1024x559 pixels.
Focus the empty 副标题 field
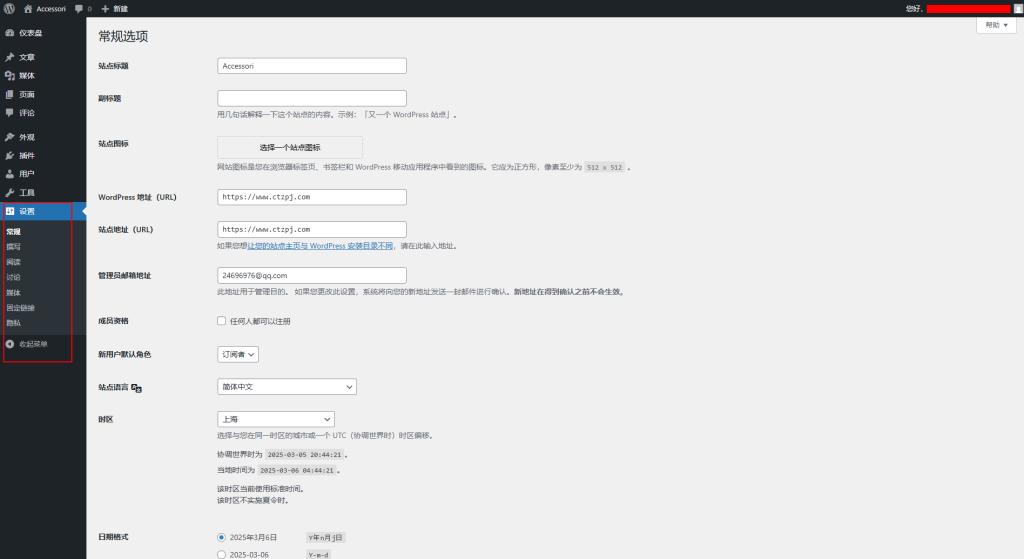[312, 98]
